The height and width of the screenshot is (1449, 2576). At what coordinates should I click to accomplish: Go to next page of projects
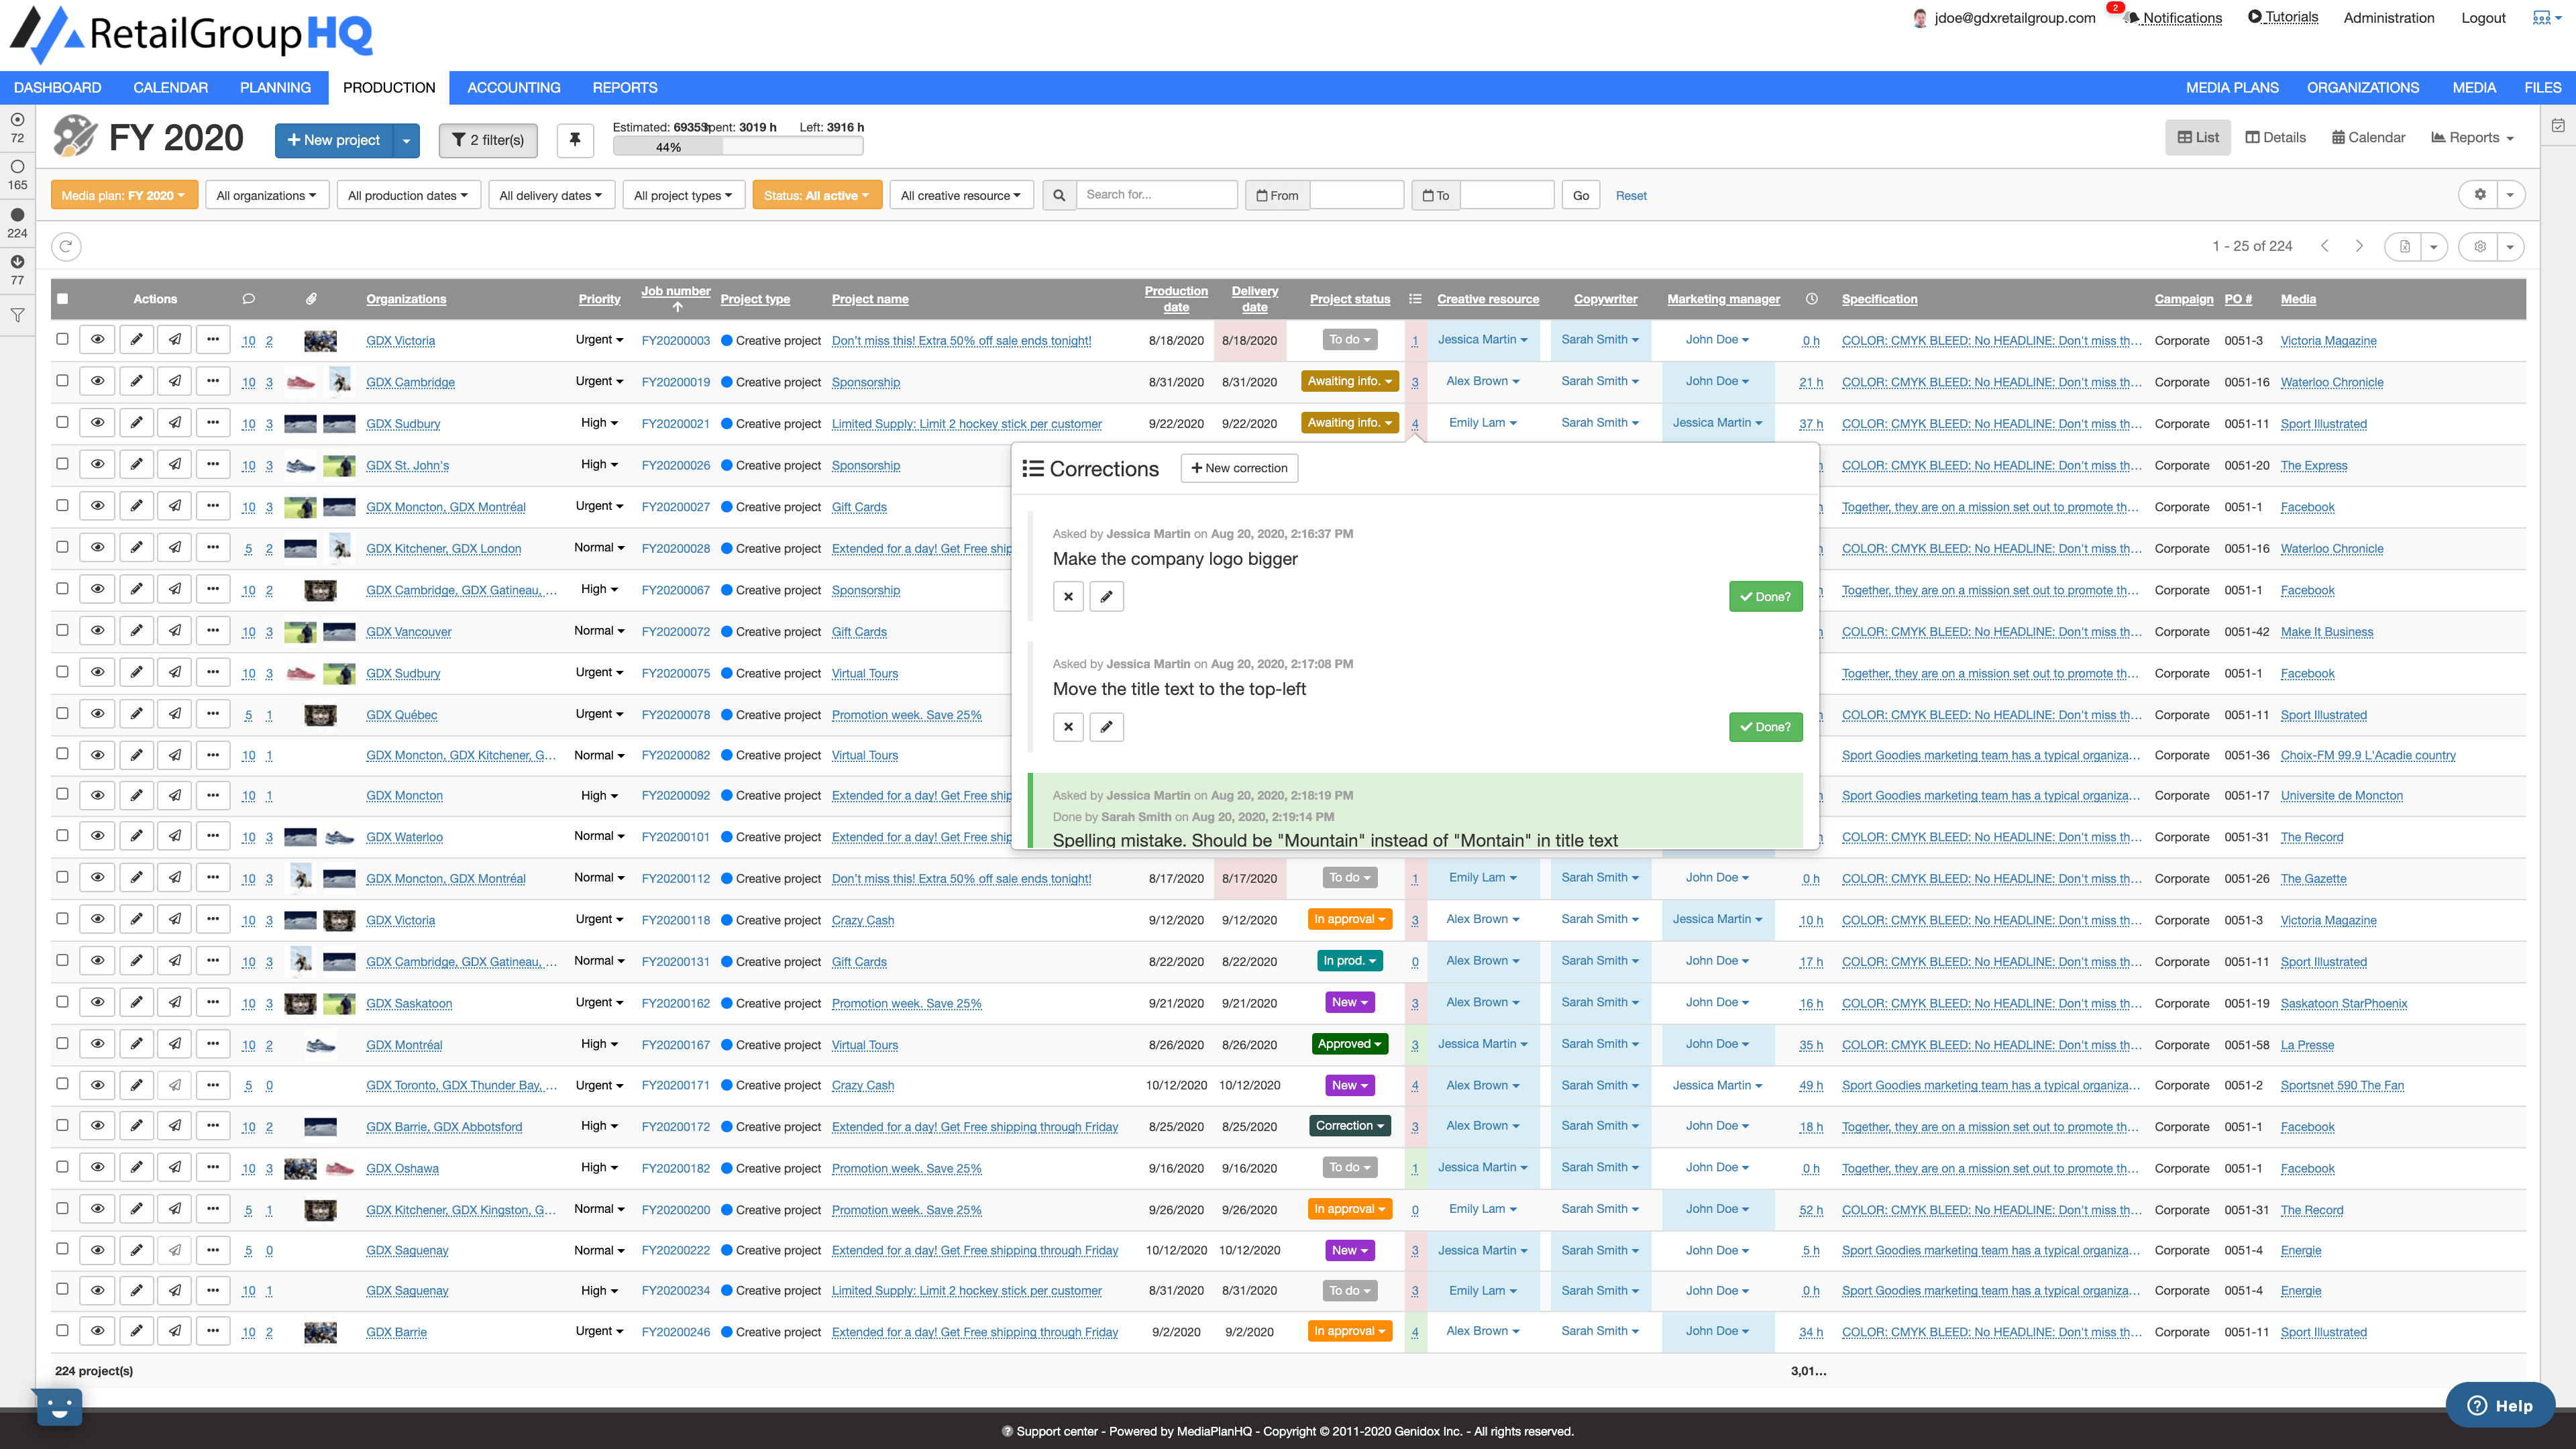[2359, 246]
